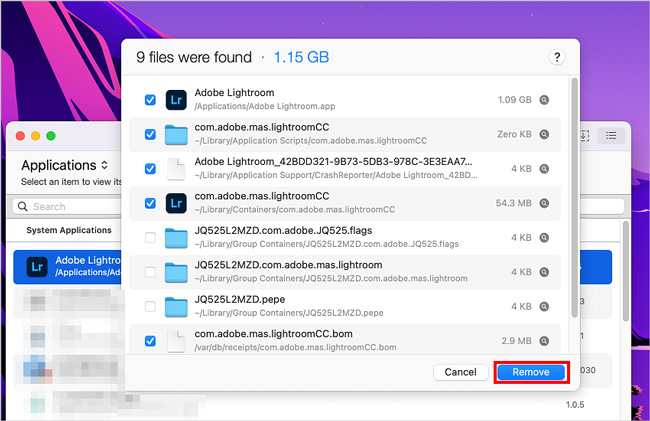650x421 pixels.
Task: Click the 2.9 MB size value
Action: point(517,341)
